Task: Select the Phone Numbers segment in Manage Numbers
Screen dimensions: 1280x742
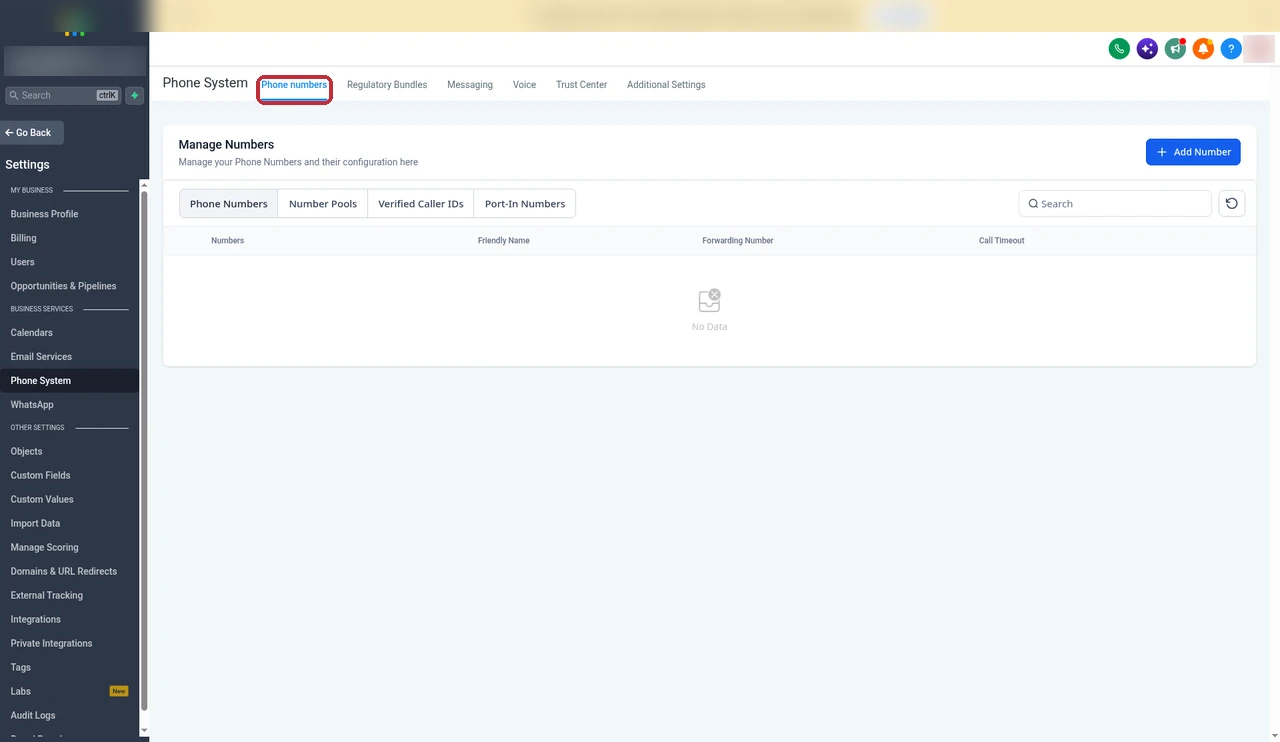Action: coord(229,204)
